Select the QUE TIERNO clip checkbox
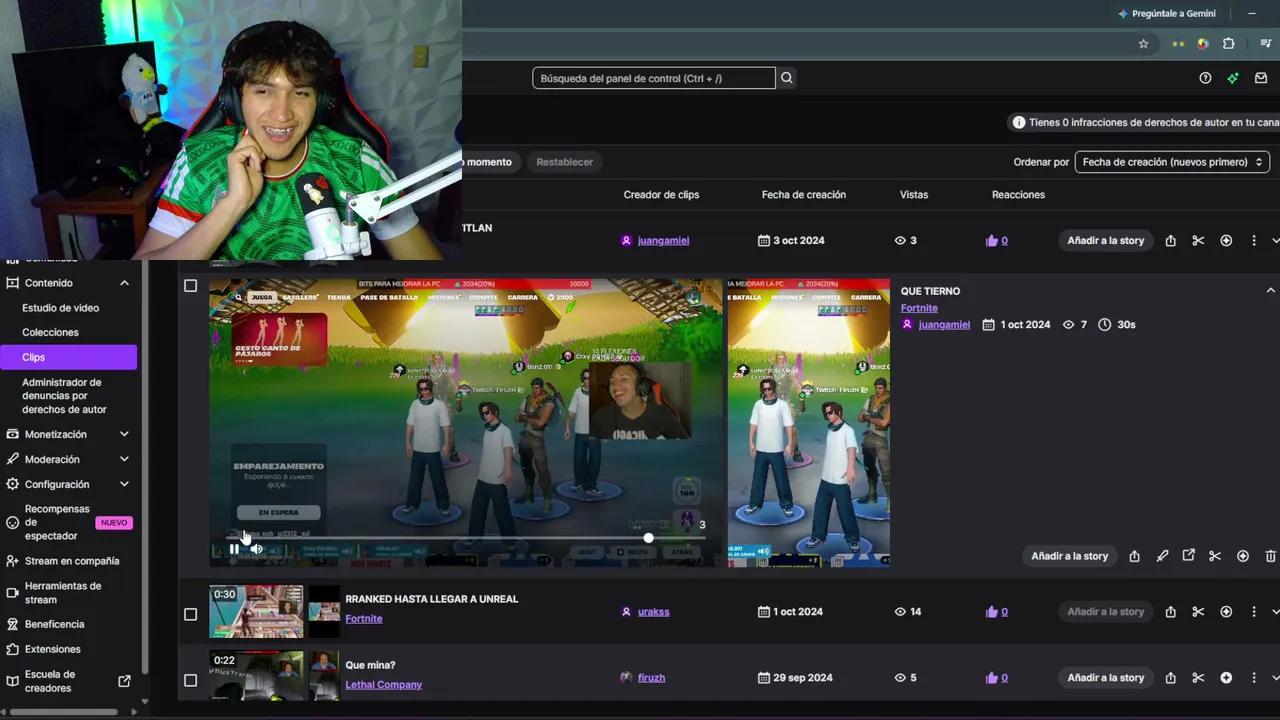The image size is (1280, 720). (x=190, y=286)
